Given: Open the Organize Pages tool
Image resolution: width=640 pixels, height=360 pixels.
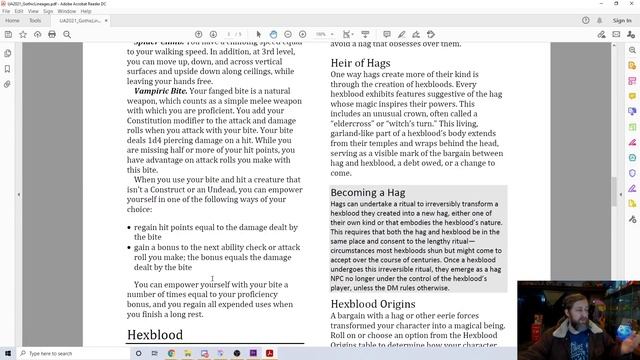Looking at the screenshot, I should pos(632,81).
